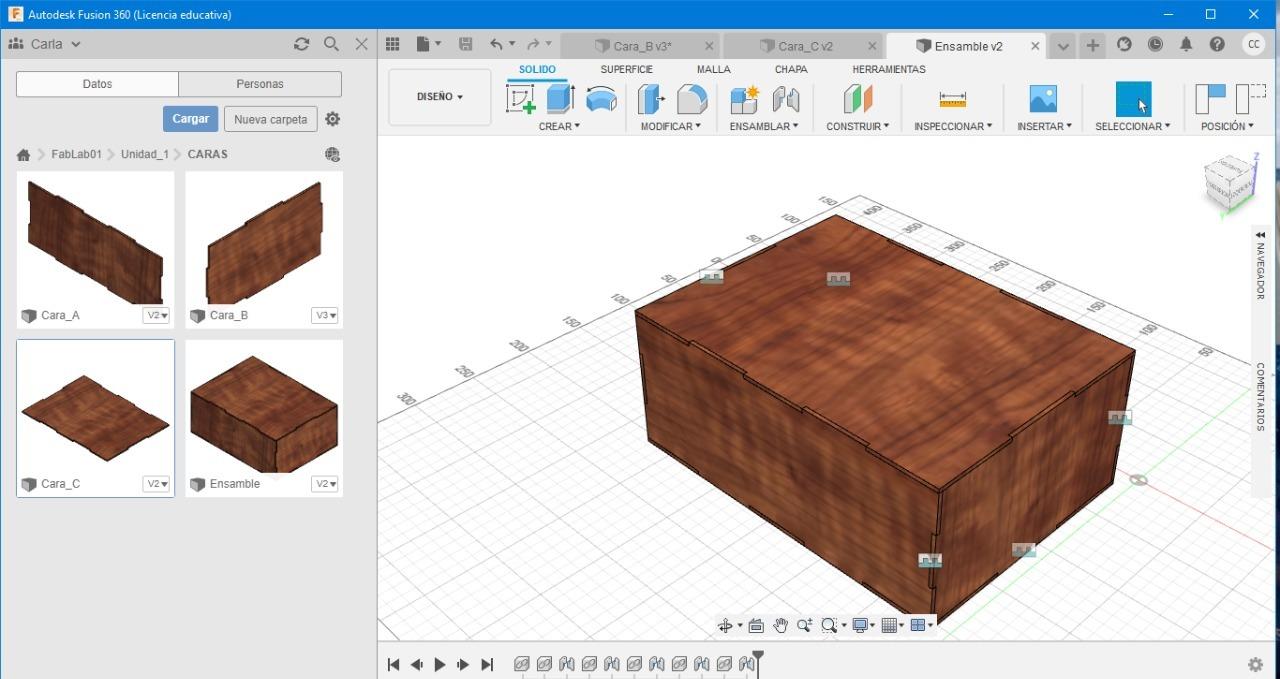
Task: Click the Joint tool in Ensamblar
Action: [786, 99]
